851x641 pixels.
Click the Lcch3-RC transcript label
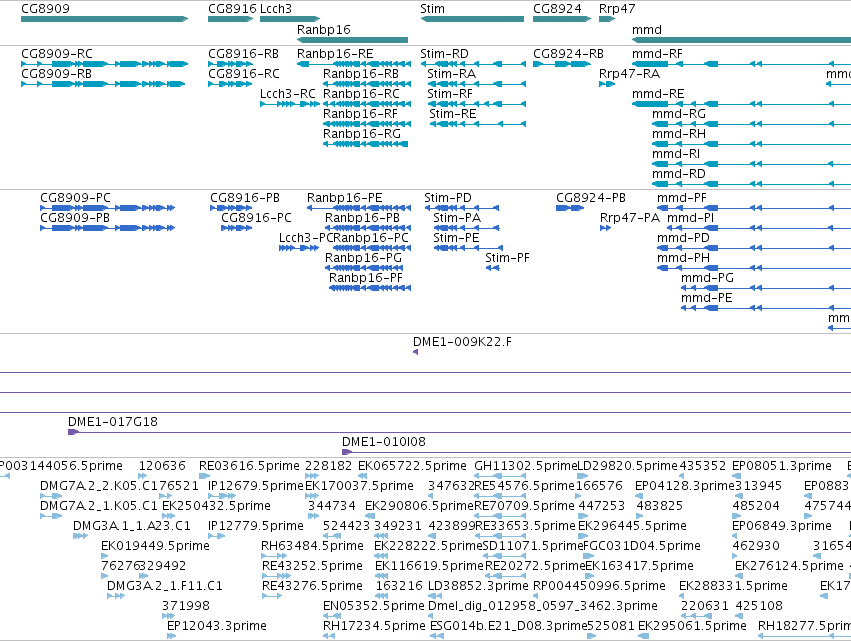click(x=288, y=94)
